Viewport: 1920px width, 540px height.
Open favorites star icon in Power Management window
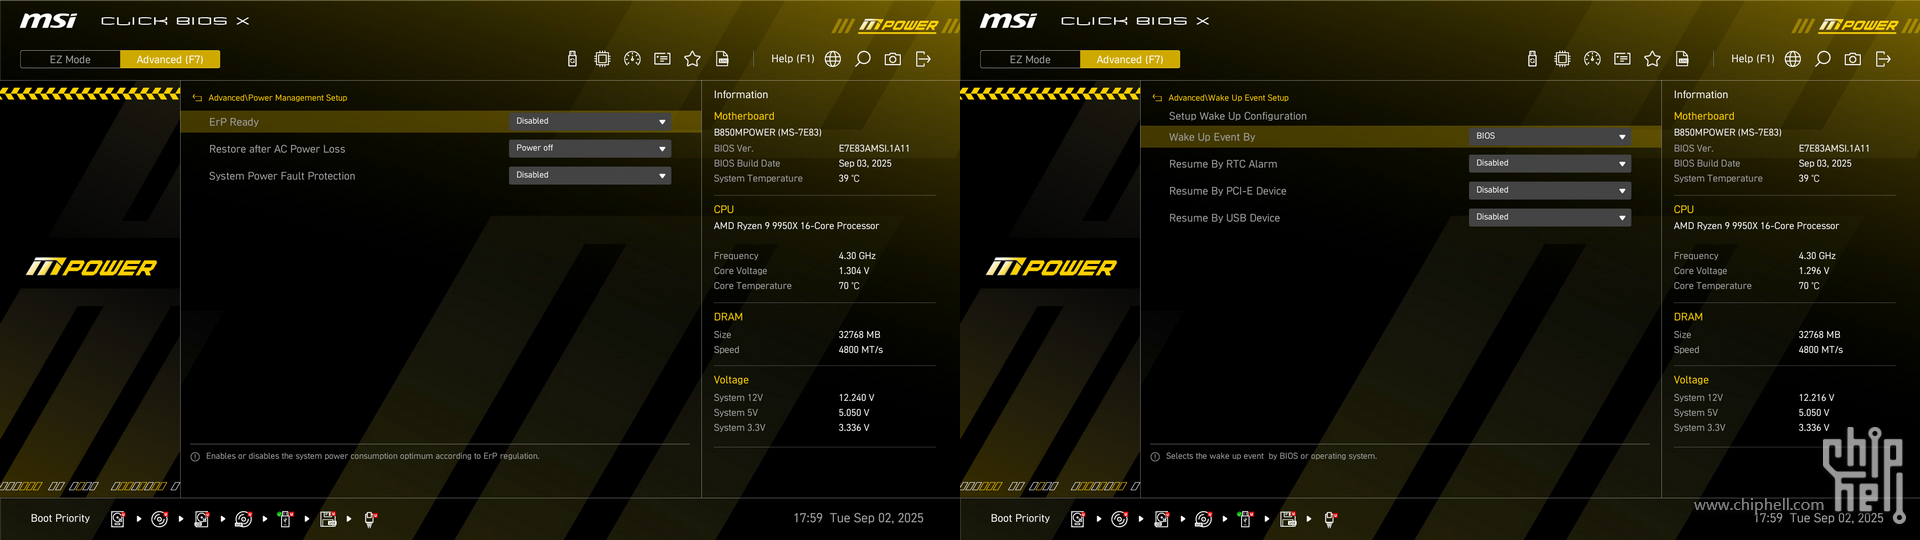(x=692, y=59)
